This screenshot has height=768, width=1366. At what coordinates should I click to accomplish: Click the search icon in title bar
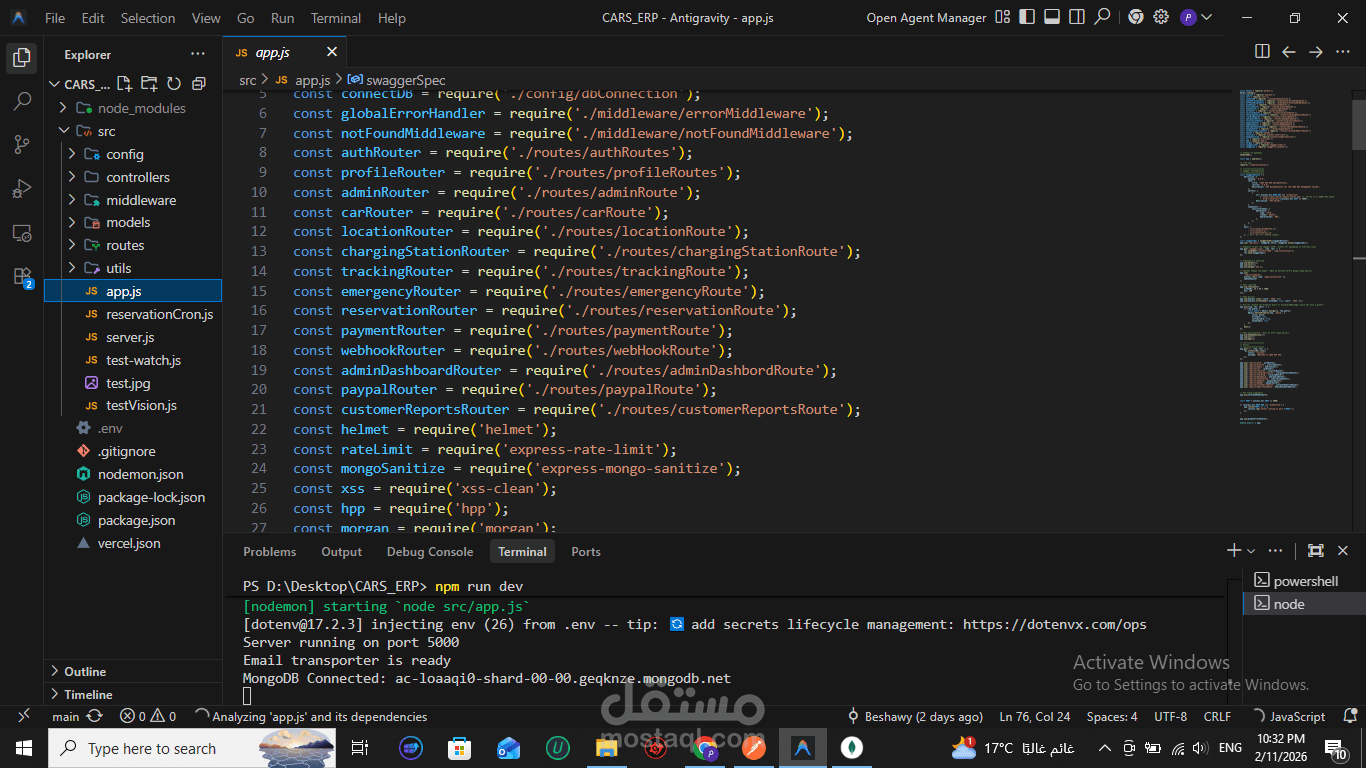point(1102,17)
